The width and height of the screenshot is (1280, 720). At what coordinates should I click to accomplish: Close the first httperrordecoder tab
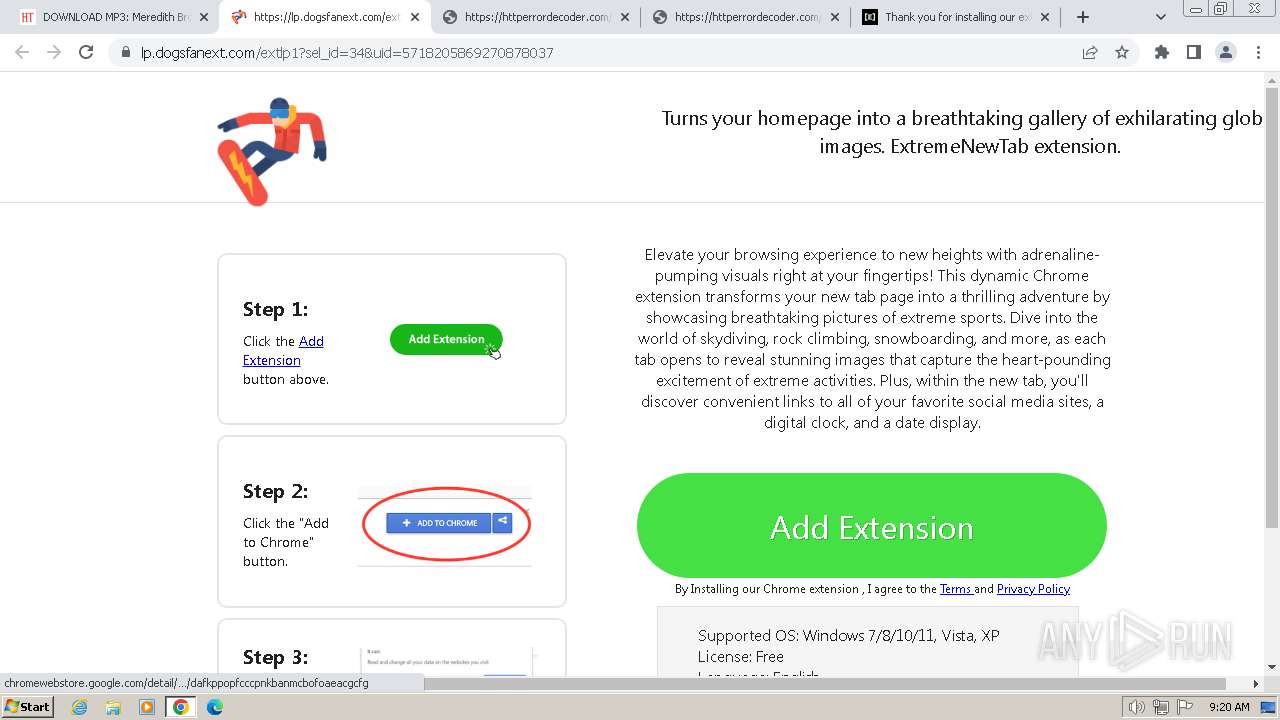coord(625,17)
